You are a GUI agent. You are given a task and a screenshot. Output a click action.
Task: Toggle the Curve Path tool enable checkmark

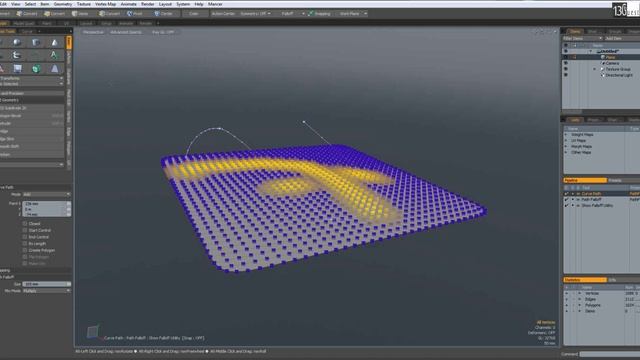(x=566, y=193)
